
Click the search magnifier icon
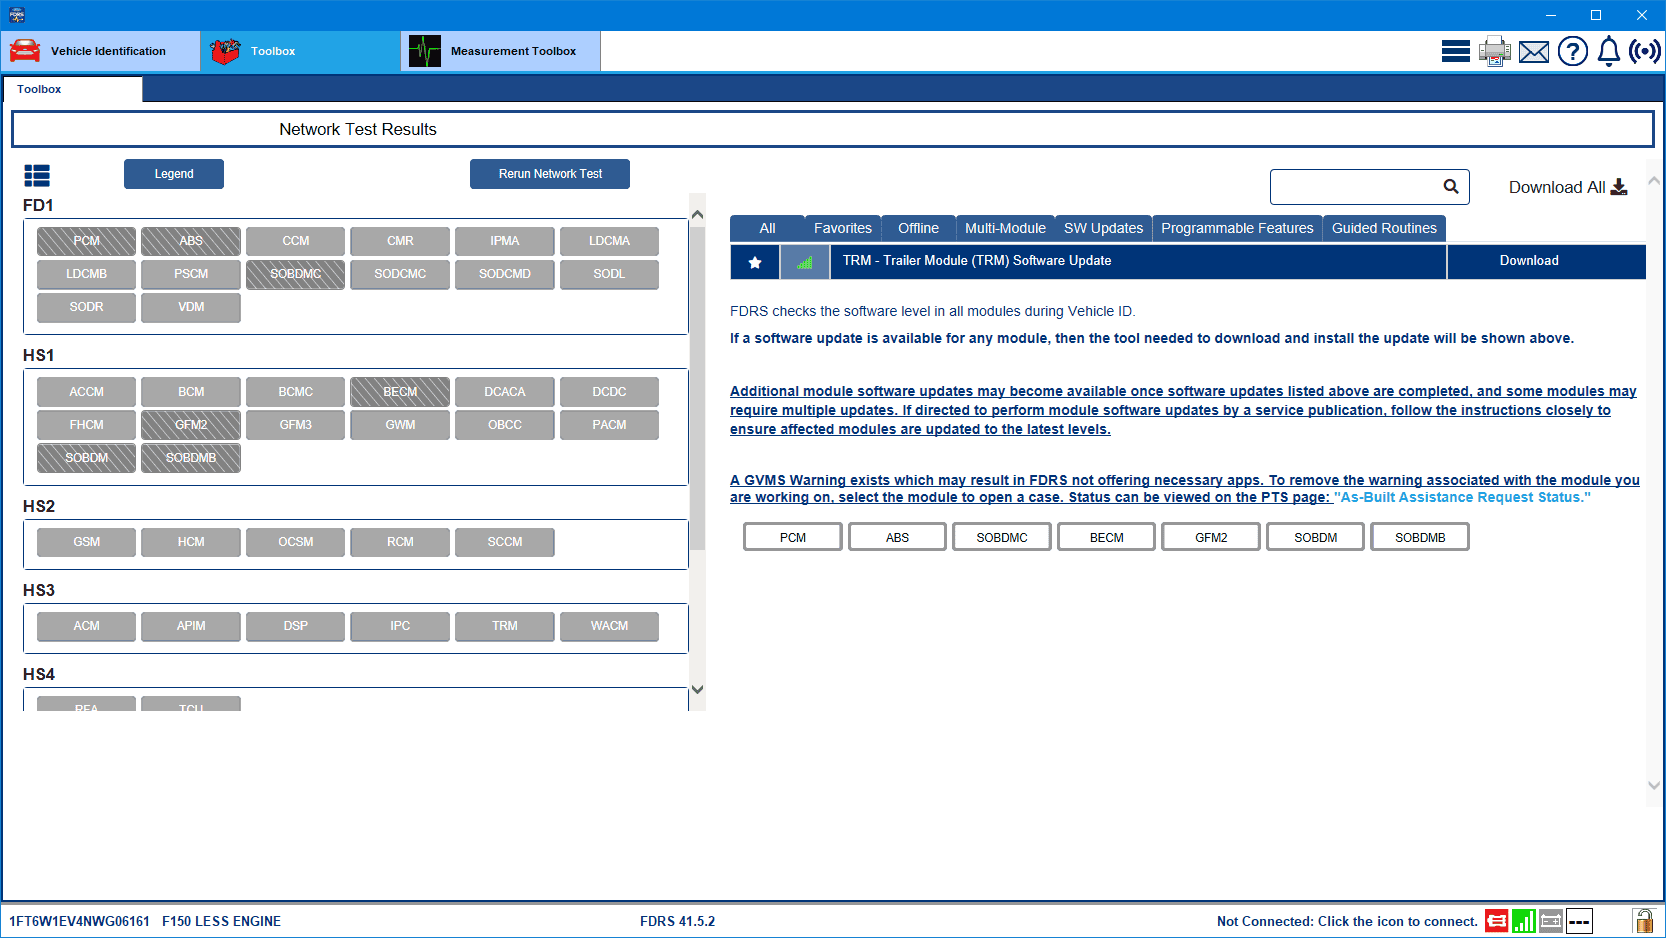point(1451,186)
